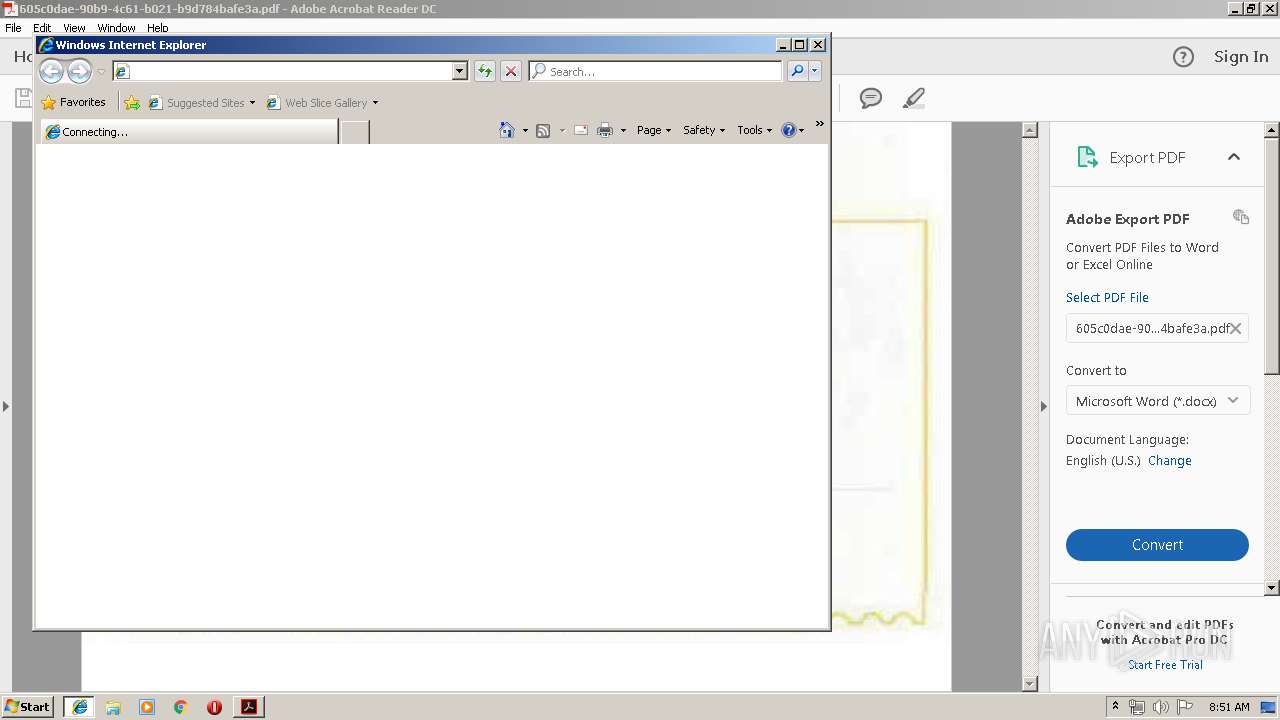Image resolution: width=1280 pixels, height=720 pixels.
Task: Select the Connecting... tab in IE
Action: point(189,131)
